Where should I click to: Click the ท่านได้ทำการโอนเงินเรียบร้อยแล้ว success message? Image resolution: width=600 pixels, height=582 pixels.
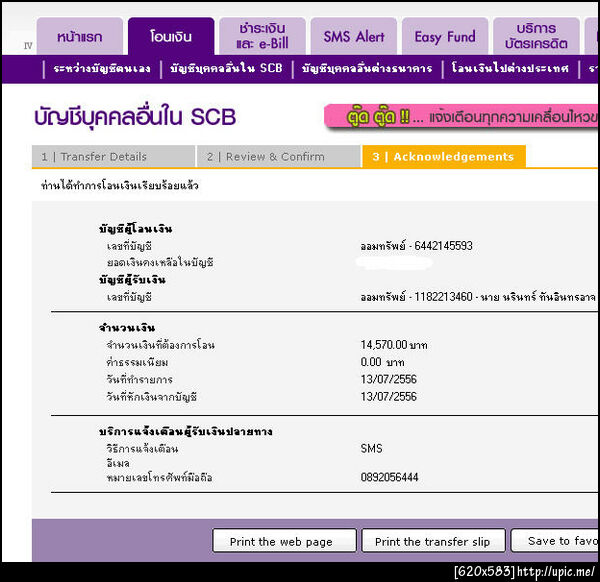click(120, 186)
